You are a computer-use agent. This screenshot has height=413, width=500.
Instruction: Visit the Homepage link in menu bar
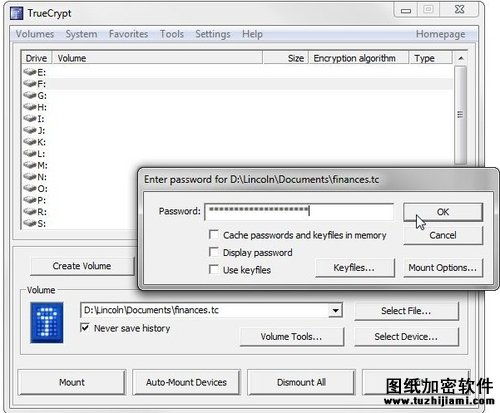click(440, 34)
